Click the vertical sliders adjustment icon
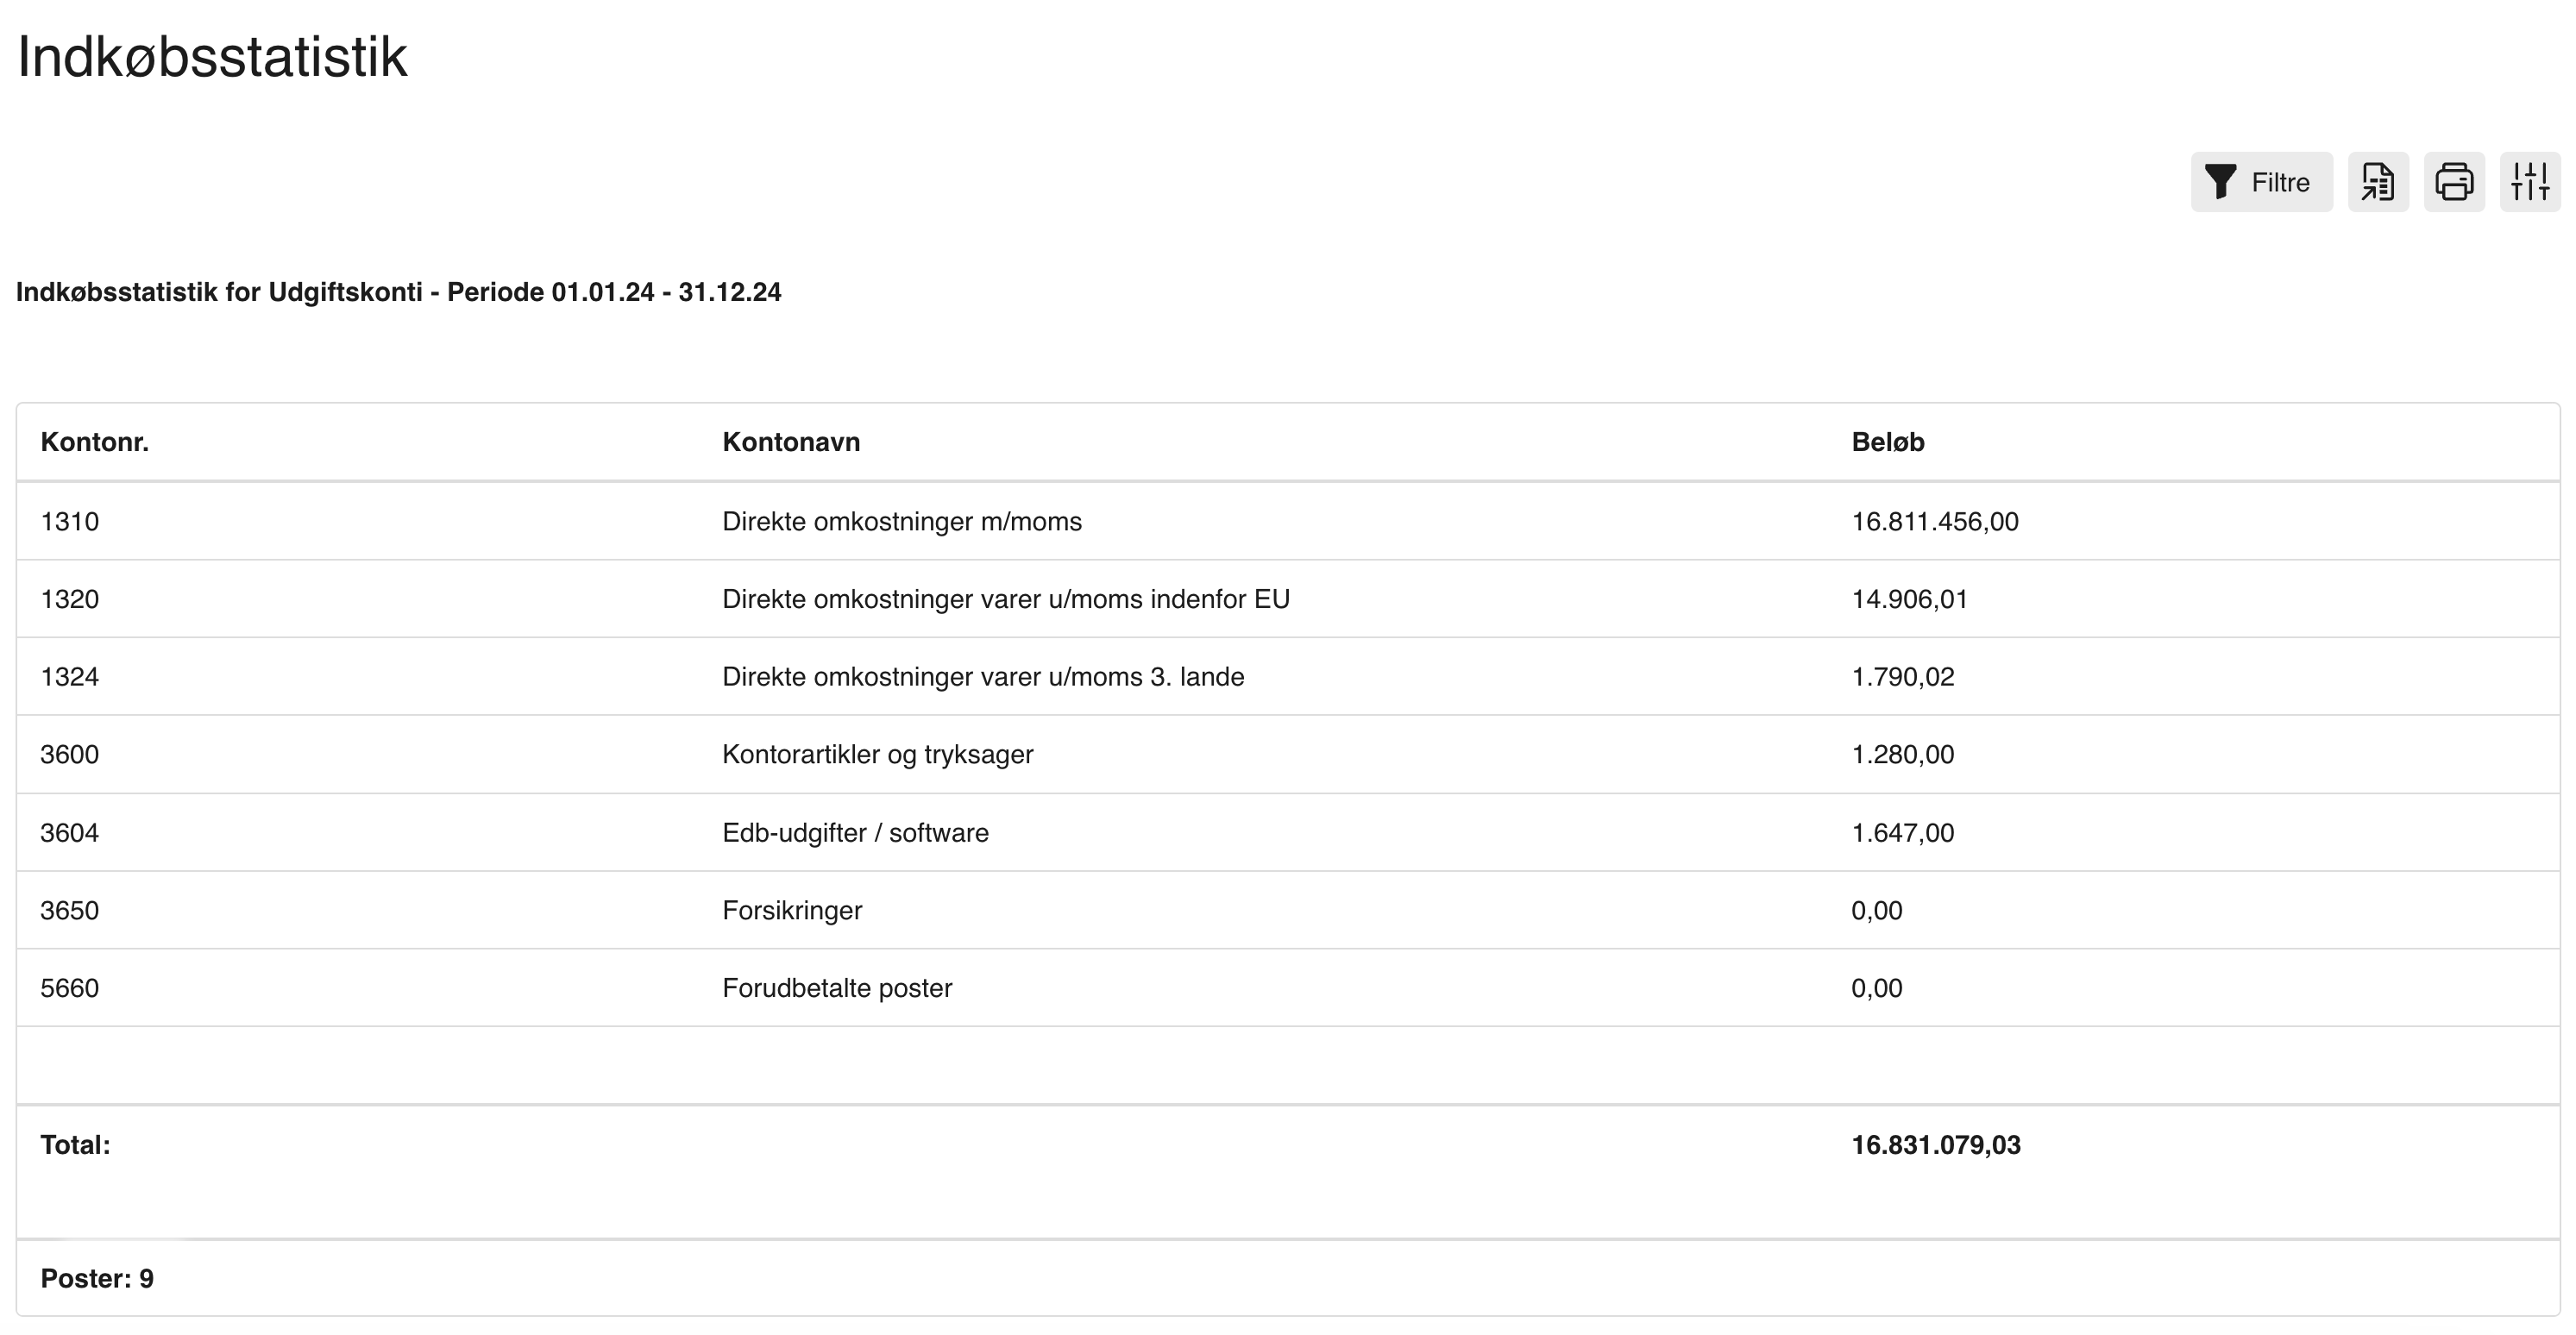 [2529, 182]
